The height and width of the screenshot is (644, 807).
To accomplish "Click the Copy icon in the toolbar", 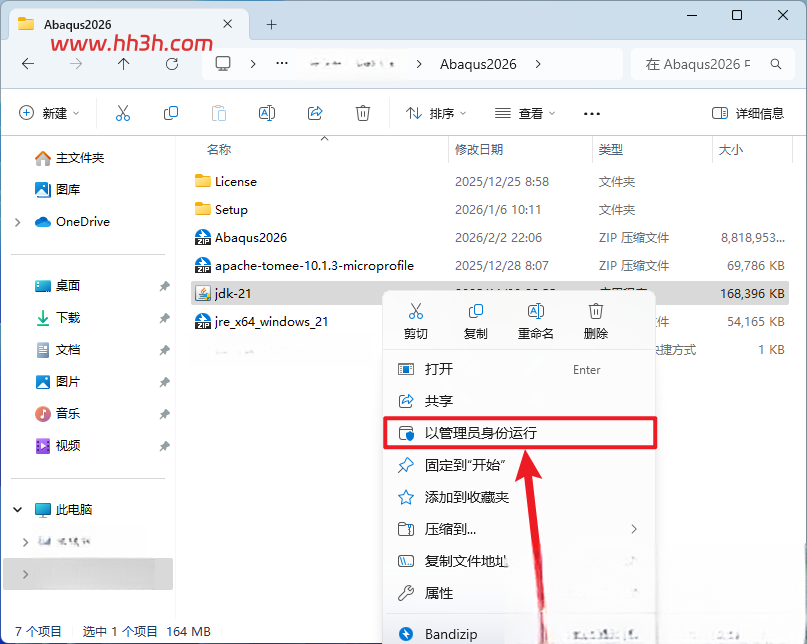I will [170, 113].
